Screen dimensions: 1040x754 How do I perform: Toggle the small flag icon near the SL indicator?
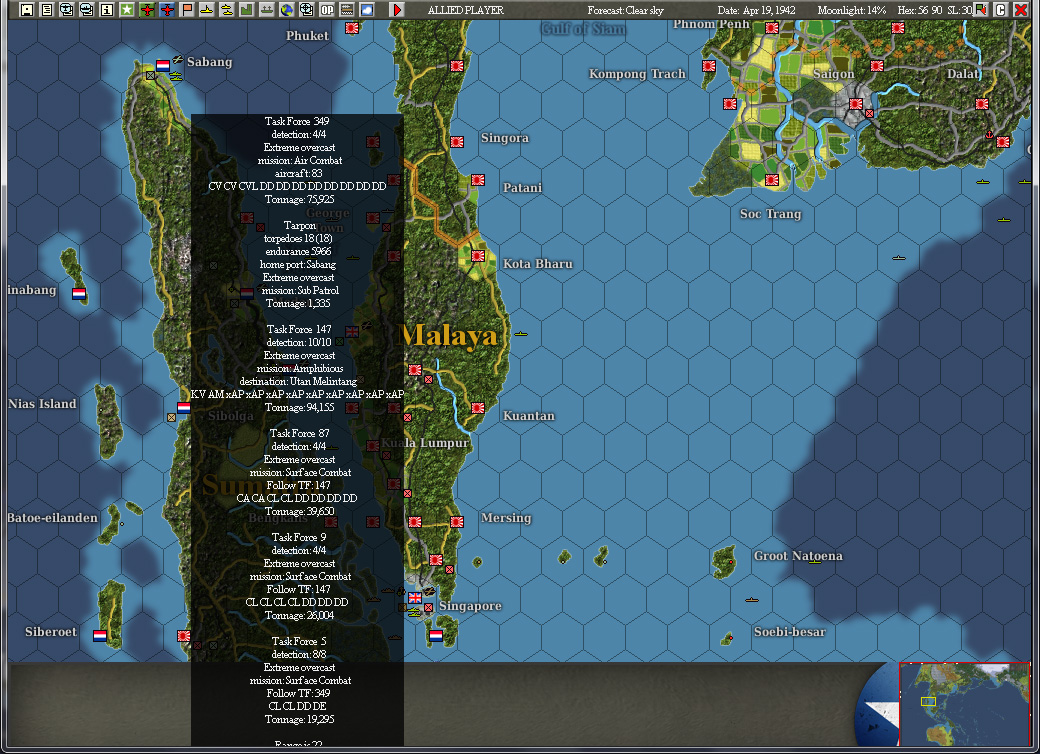(x=979, y=10)
